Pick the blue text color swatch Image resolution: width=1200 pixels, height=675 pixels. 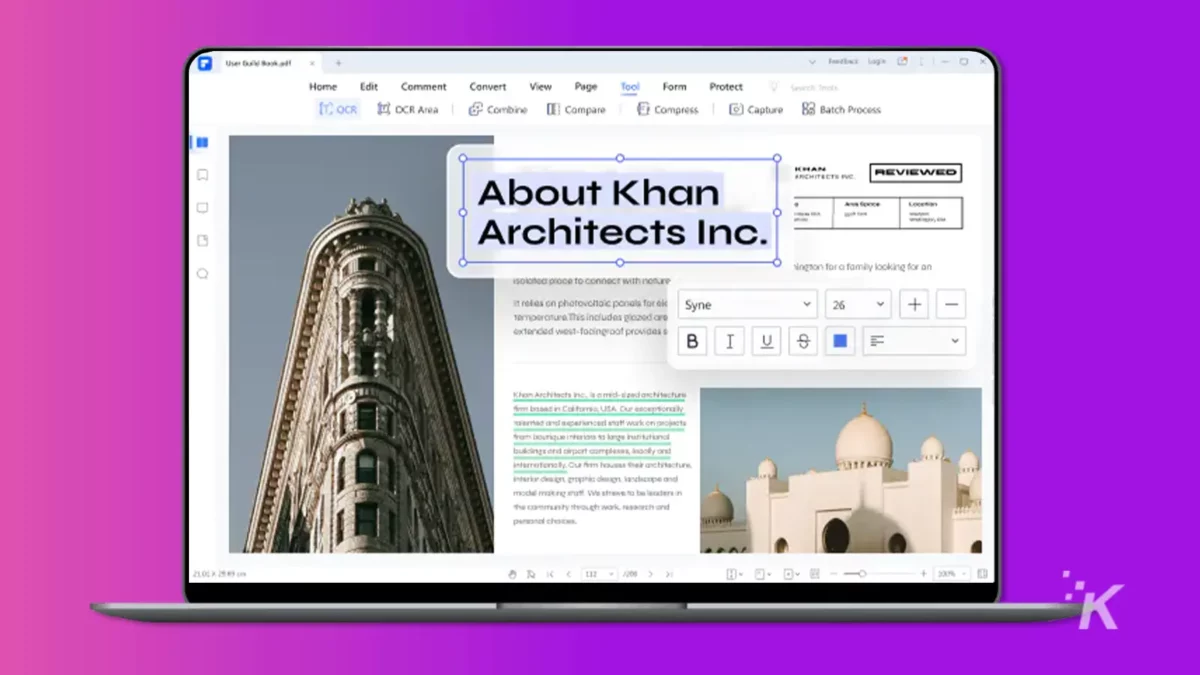point(840,341)
